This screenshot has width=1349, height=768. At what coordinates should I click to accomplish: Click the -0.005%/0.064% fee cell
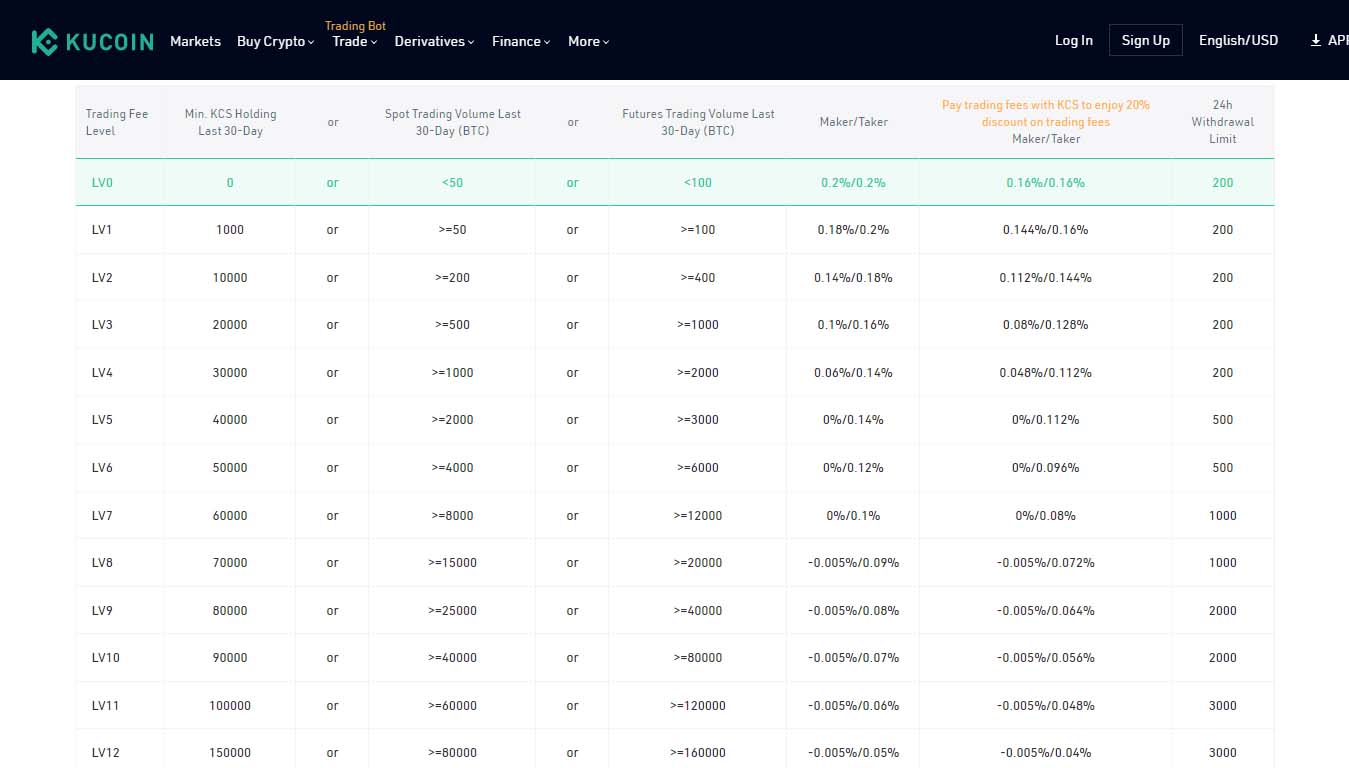pyautogui.click(x=1045, y=611)
